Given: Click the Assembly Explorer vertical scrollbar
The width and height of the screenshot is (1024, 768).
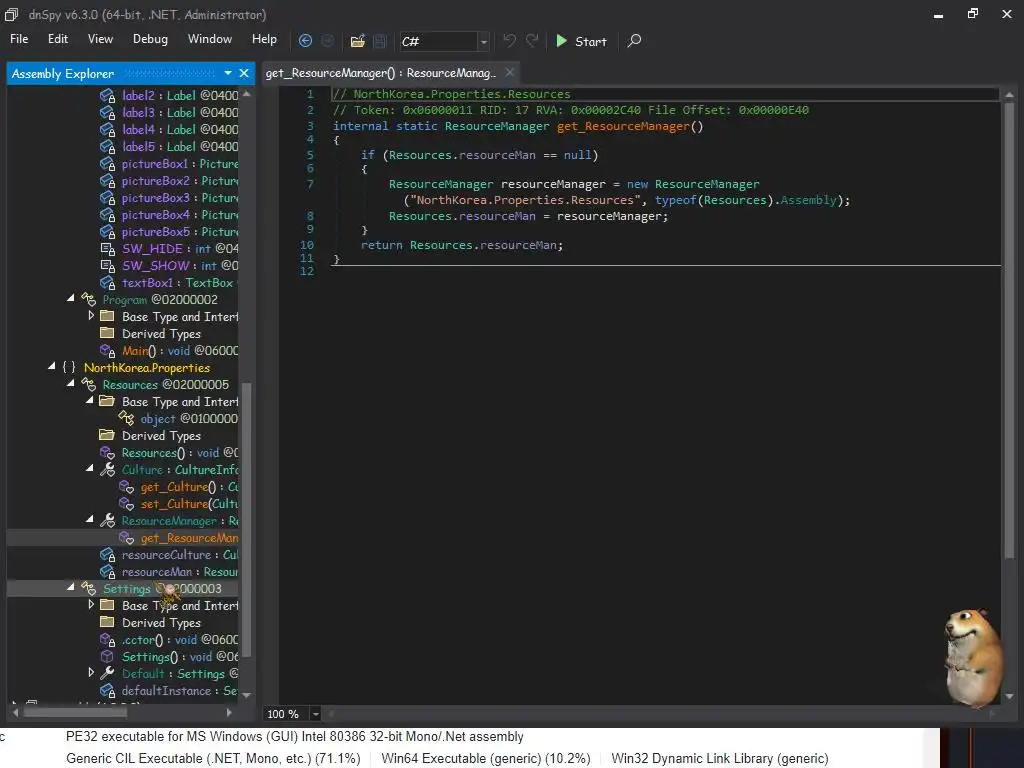Looking at the screenshot, I should click(x=247, y=500).
